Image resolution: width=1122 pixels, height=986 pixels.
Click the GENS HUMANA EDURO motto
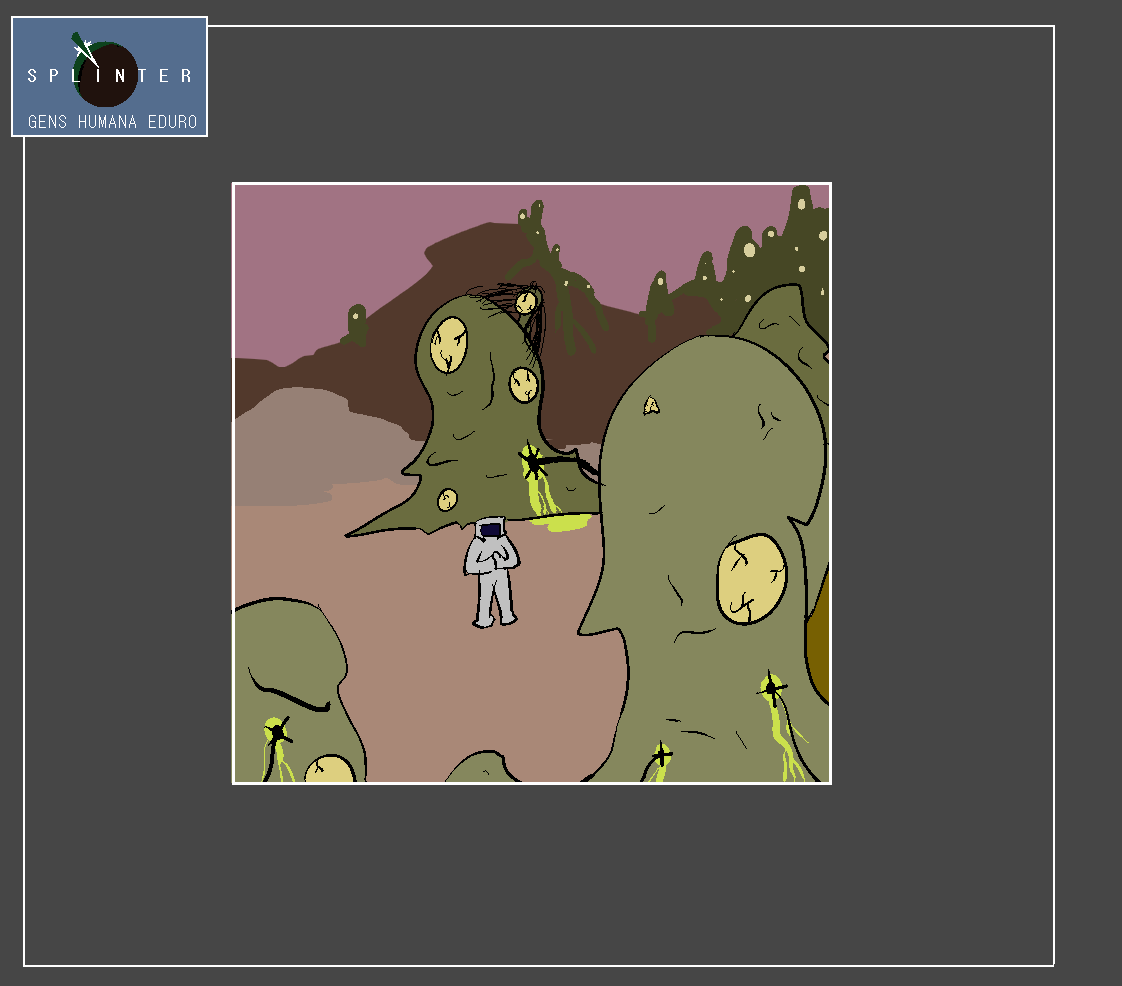coord(111,122)
